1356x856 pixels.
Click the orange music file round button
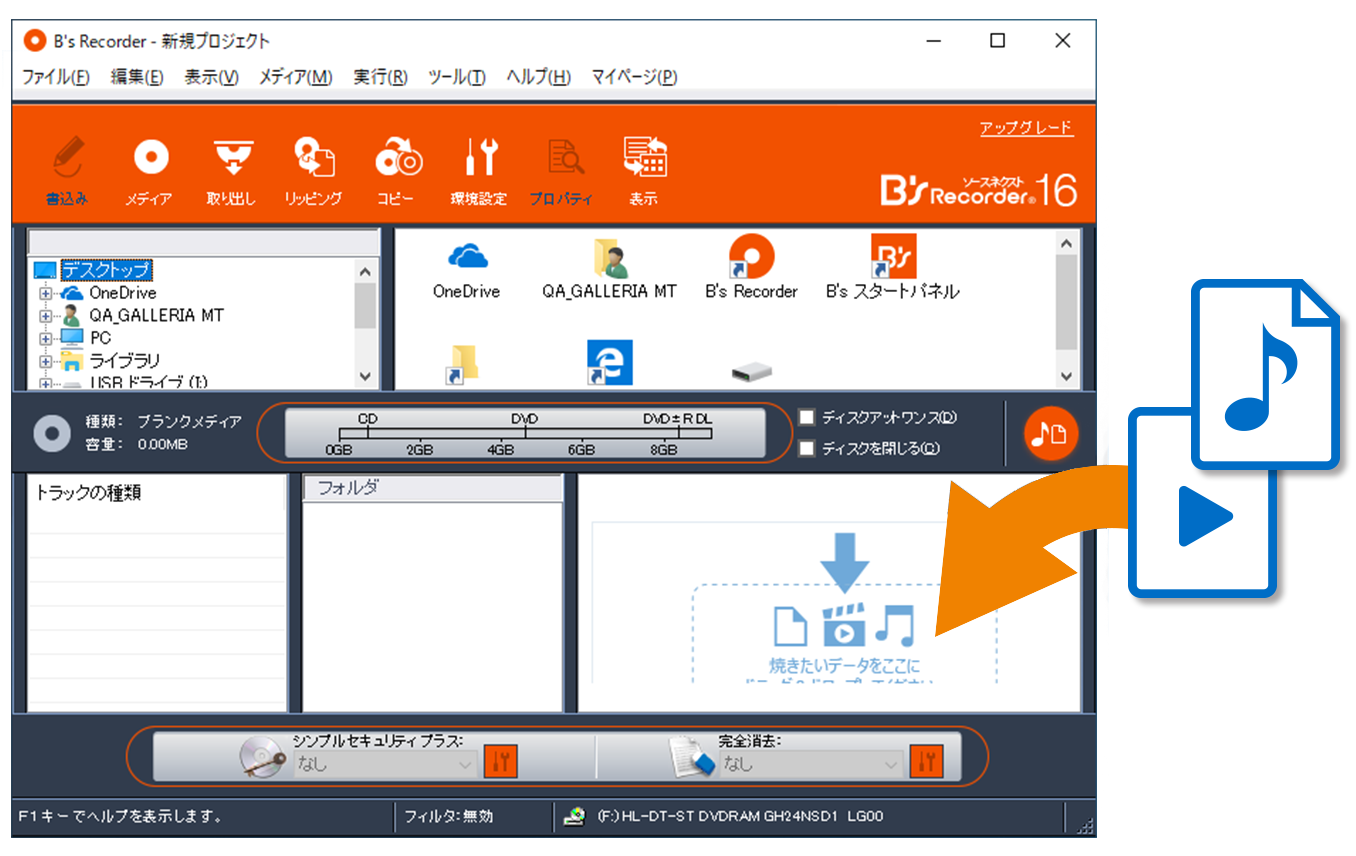click(x=1050, y=433)
